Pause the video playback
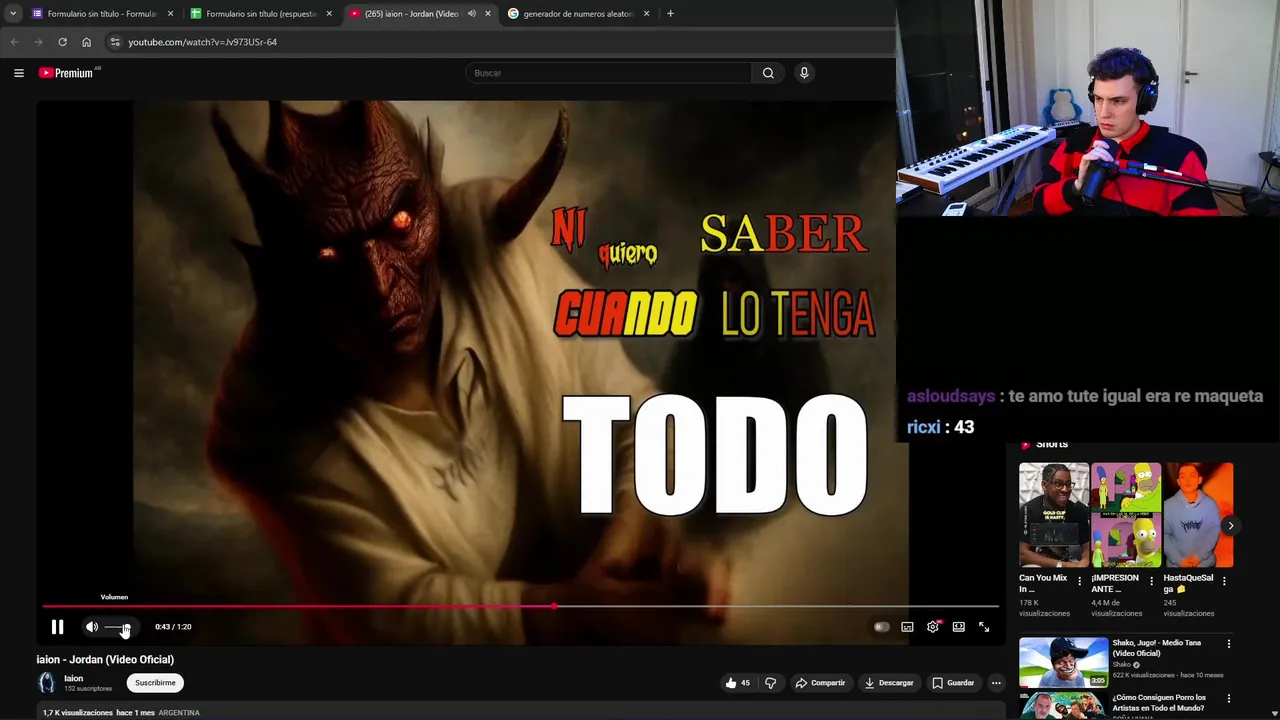Image resolution: width=1280 pixels, height=720 pixels. 57,627
